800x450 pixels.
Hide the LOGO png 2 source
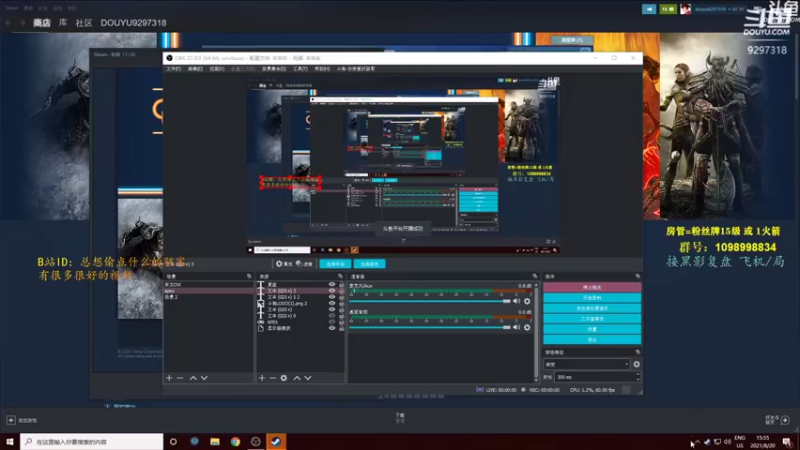coord(332,303)
